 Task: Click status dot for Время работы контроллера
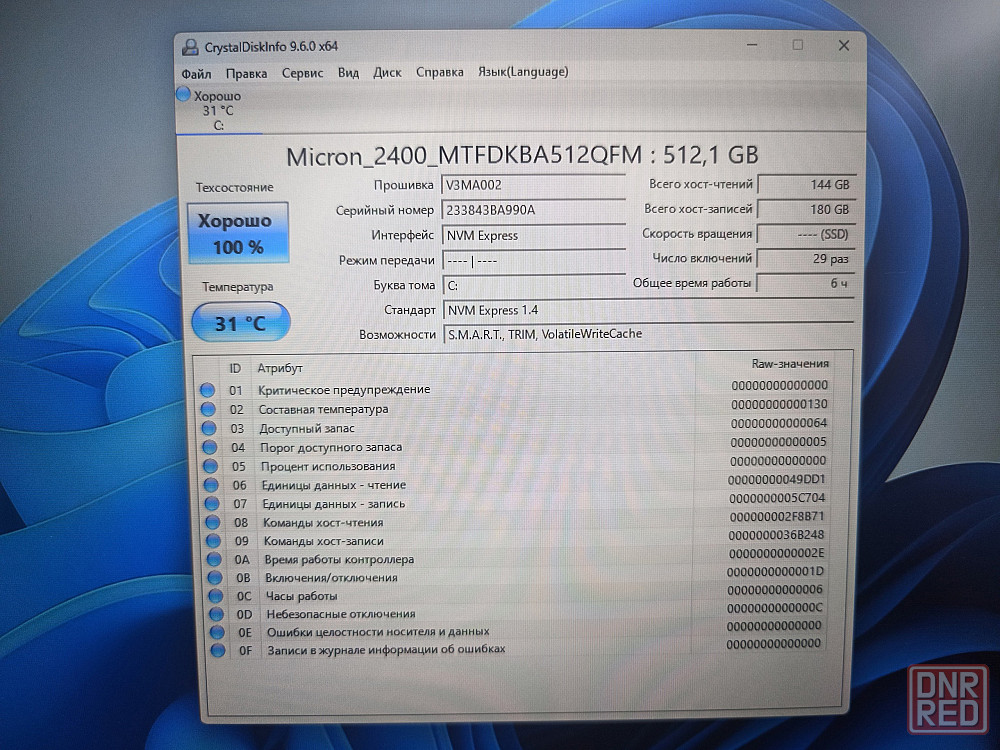point(214,559)
